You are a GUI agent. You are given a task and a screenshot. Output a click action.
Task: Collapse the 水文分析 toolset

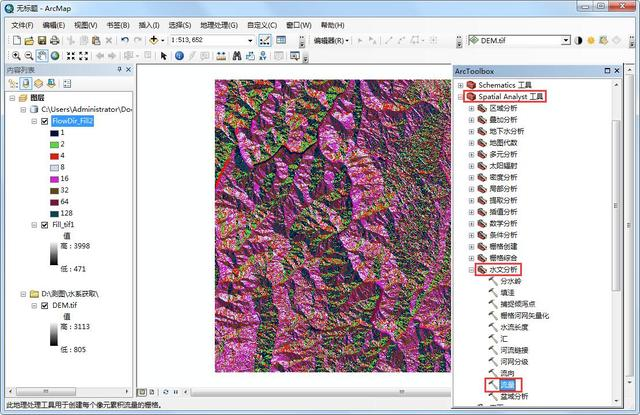pos(471,270)
